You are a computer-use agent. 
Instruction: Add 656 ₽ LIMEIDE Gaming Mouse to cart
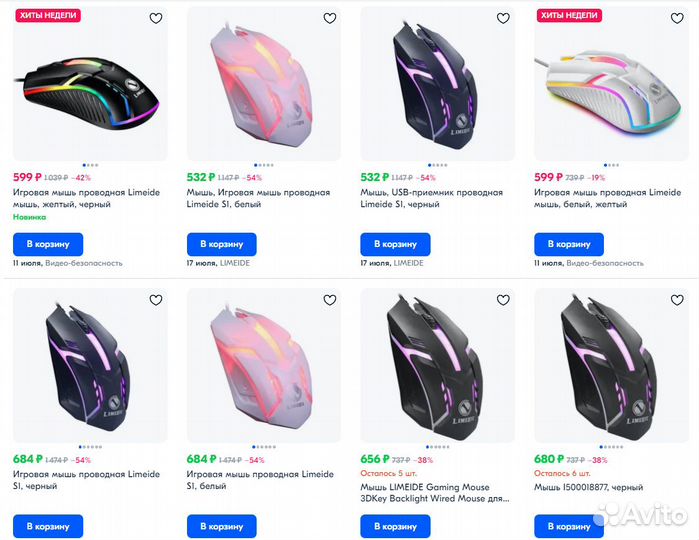pos(395,526)
